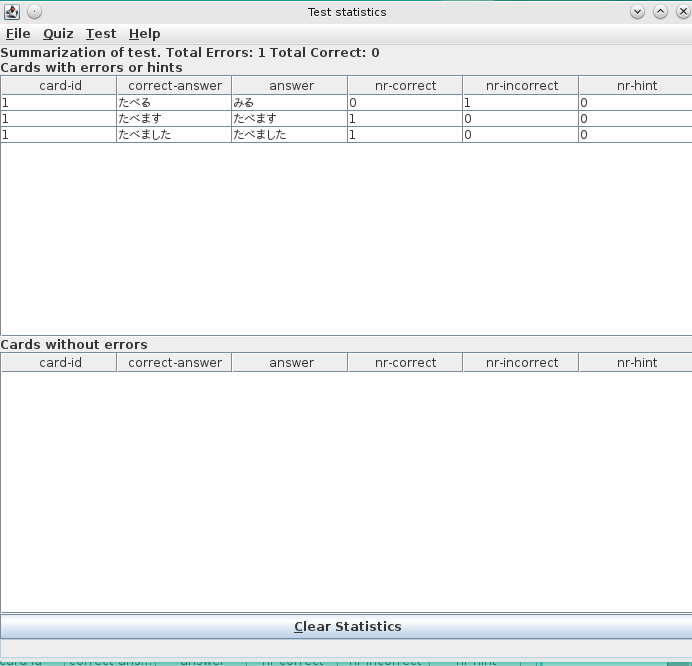
Task: Click card-id header in Cards without errors table
Action: coord(59,362)
